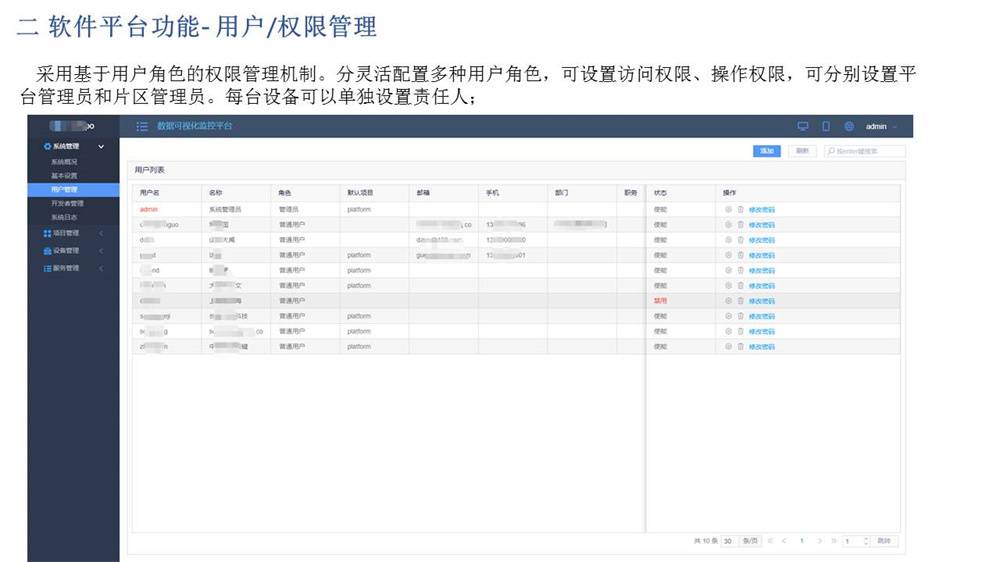Click circle icon for user ending 'guo'

(728, 225)
